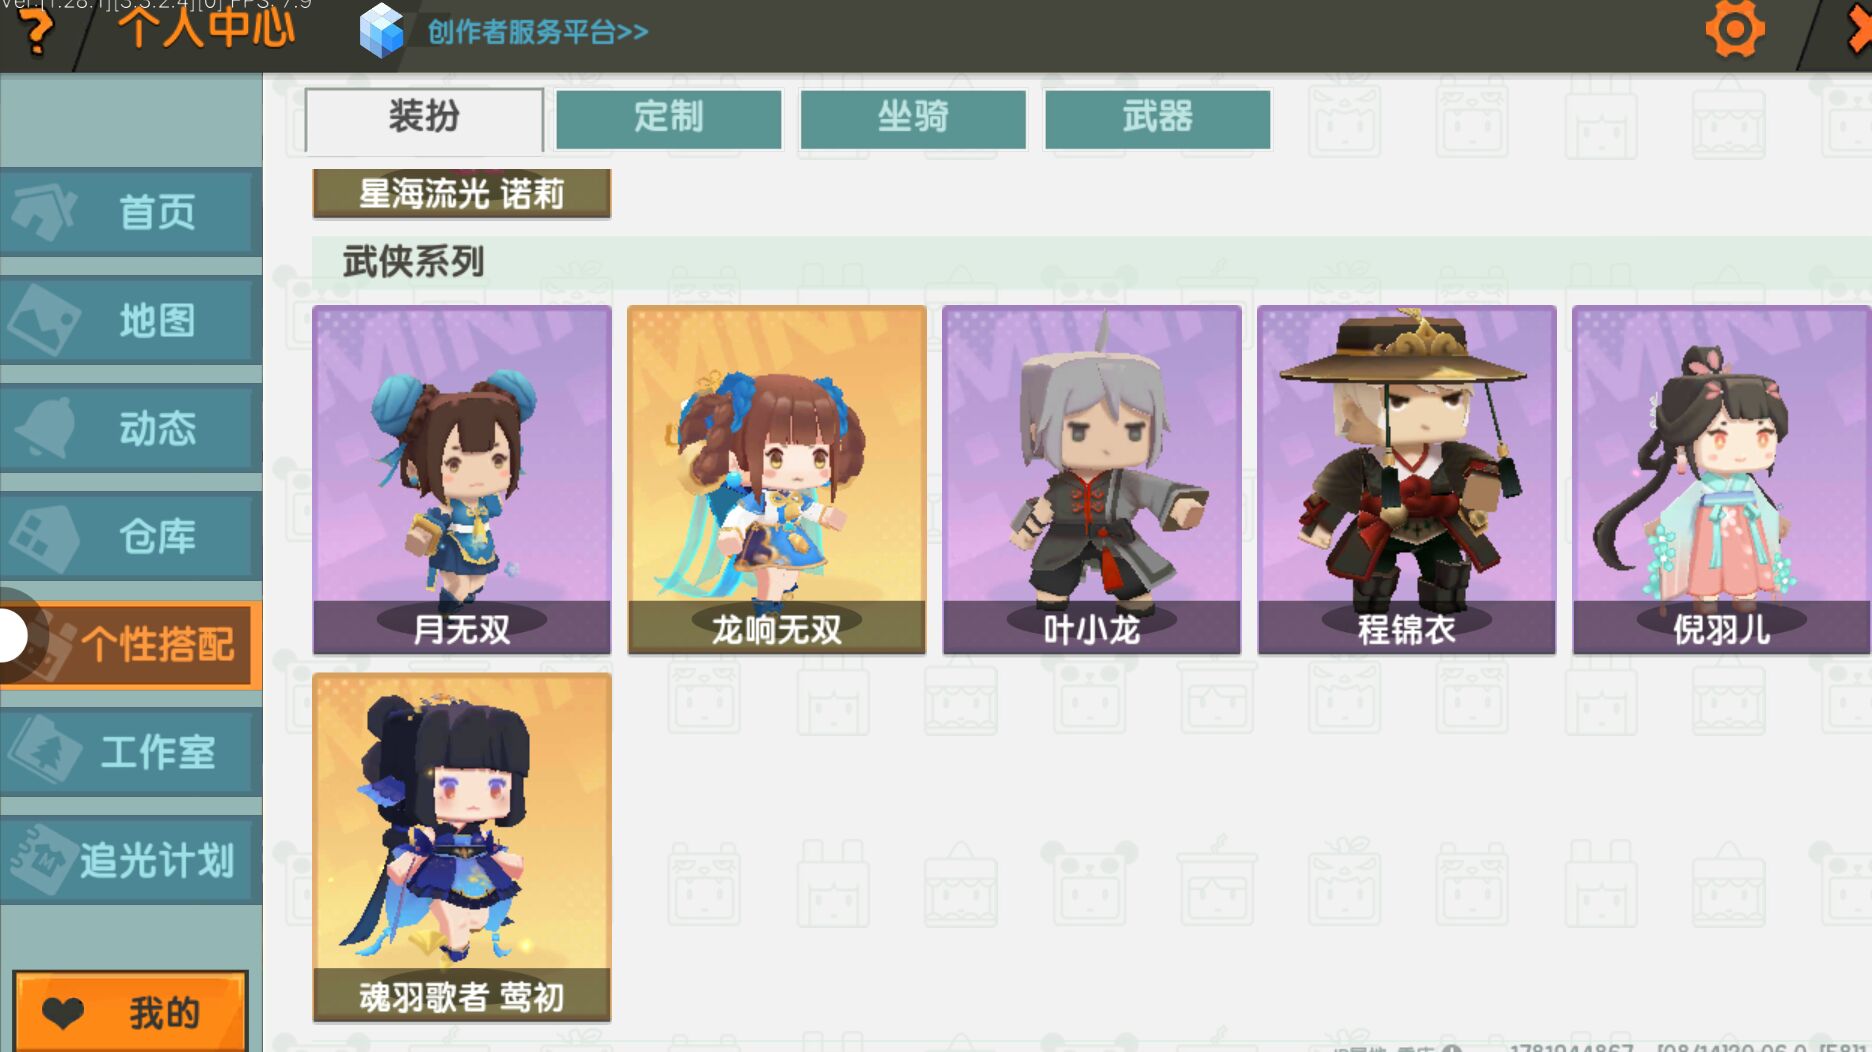Open the 首页 home sidebar item

point(131,212)
